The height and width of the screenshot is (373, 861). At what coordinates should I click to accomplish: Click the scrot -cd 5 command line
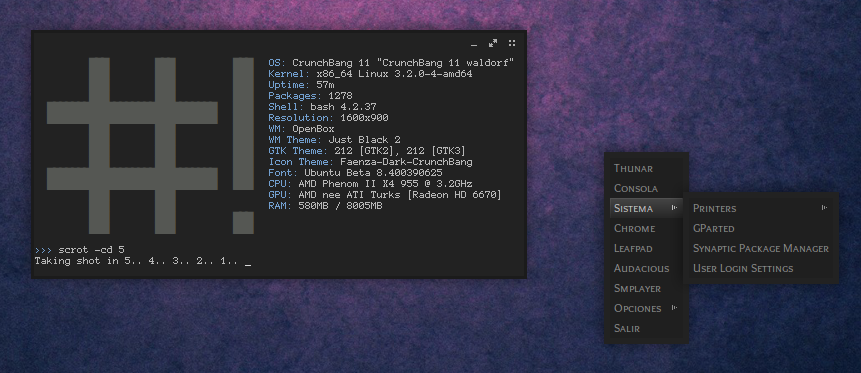pyautogui.click(x=79, y=250)
